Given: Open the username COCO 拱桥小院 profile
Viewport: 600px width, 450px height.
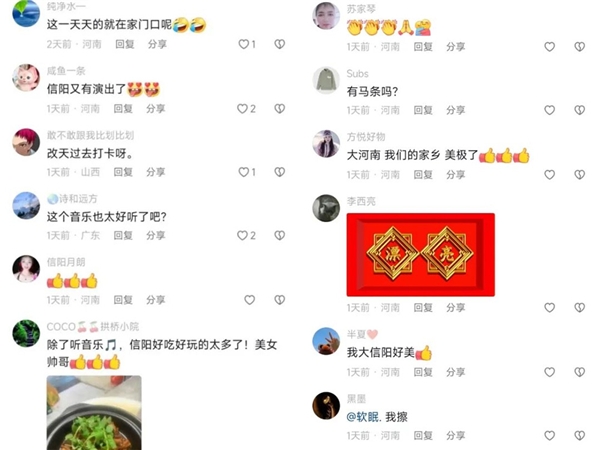Looking at the screenshot, I should click(x=93, y=327).
